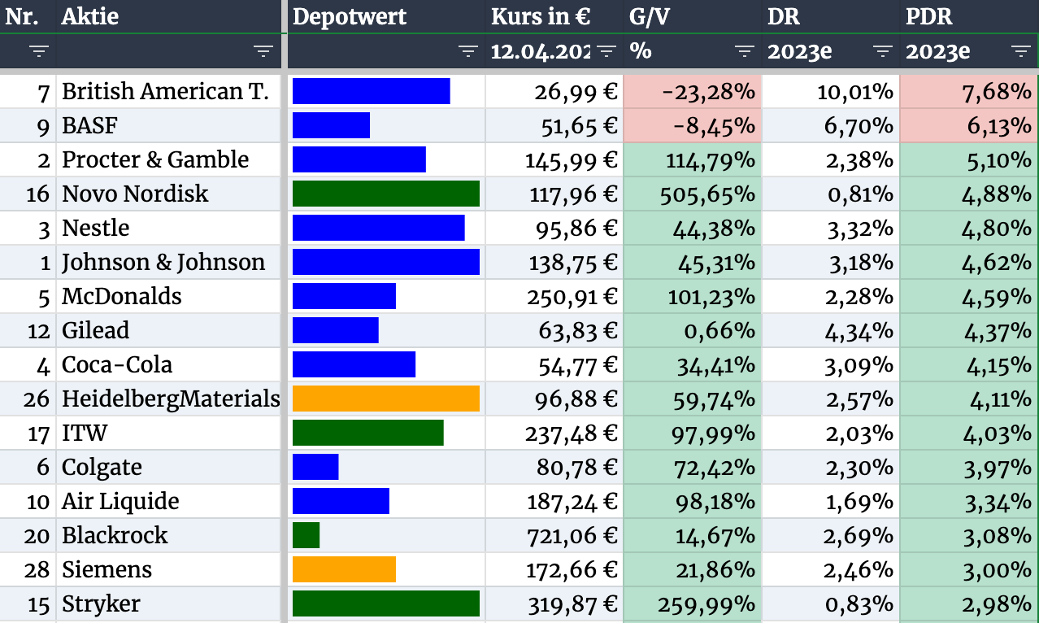Click the orange Depotwert bar for HeidelbergMaterials

click(x=386, y=399)
